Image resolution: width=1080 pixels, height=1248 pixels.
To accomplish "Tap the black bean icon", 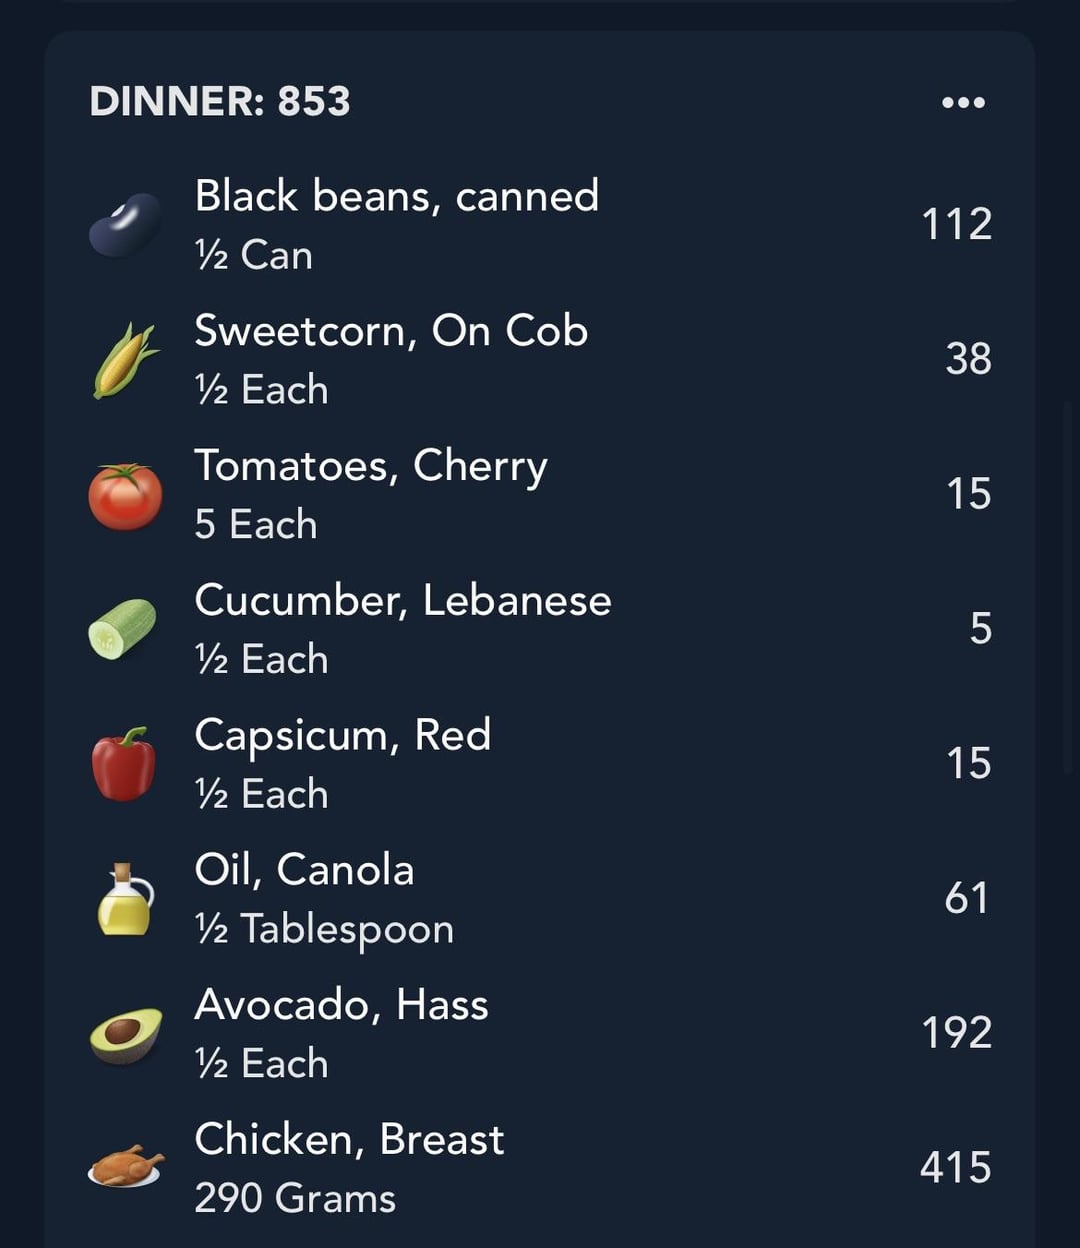I will coord(125,225).
